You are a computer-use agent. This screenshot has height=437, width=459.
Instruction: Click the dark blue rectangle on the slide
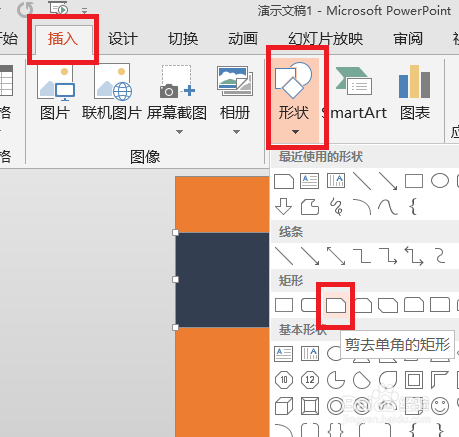point(222,280)
